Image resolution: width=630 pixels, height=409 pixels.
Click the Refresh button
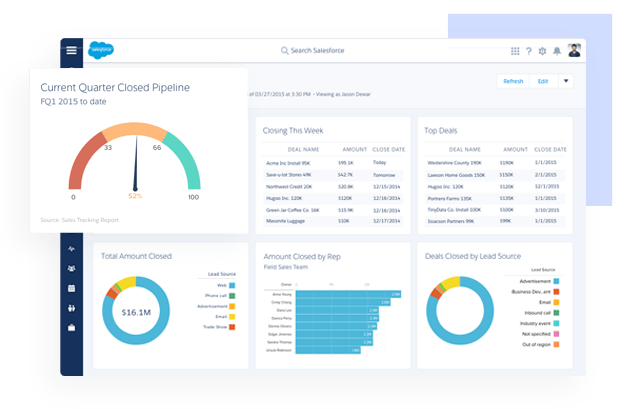click(x=513, y=81)
